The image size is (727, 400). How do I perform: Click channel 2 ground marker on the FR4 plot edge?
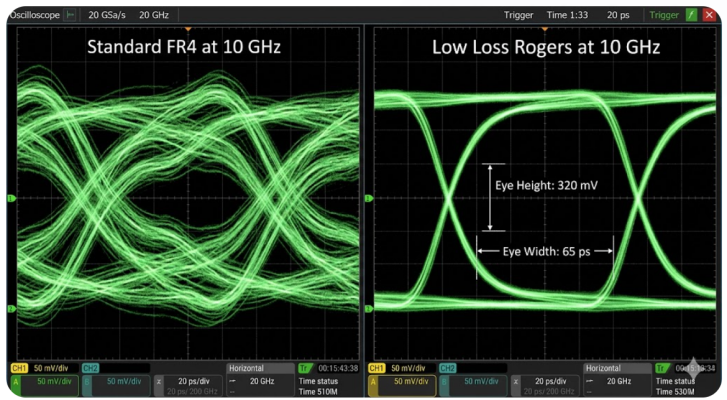coord(11,309)
